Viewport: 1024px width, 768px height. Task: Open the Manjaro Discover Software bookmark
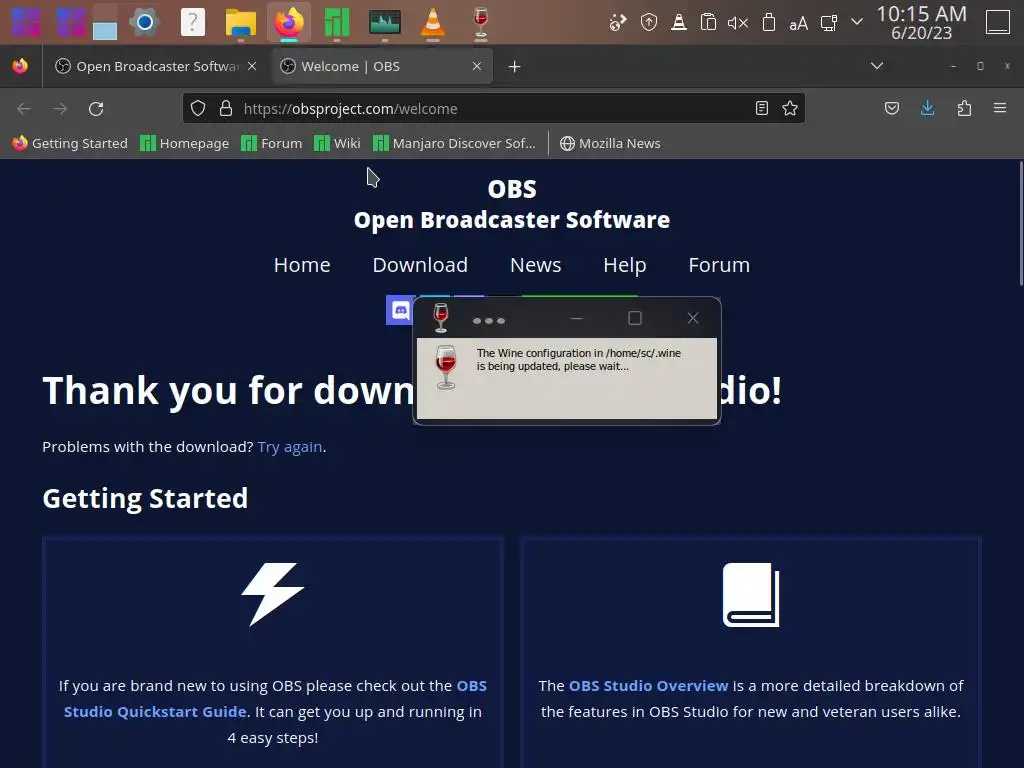[454, 143]
